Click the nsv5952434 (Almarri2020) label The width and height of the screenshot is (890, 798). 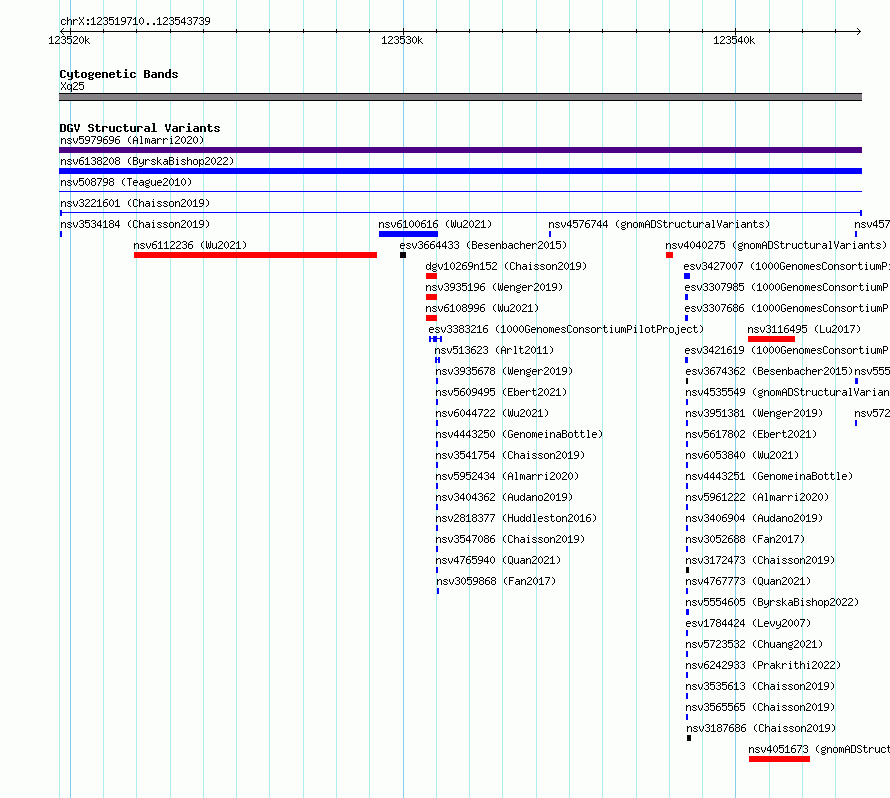pyautogui.click(x=507, y=476)
